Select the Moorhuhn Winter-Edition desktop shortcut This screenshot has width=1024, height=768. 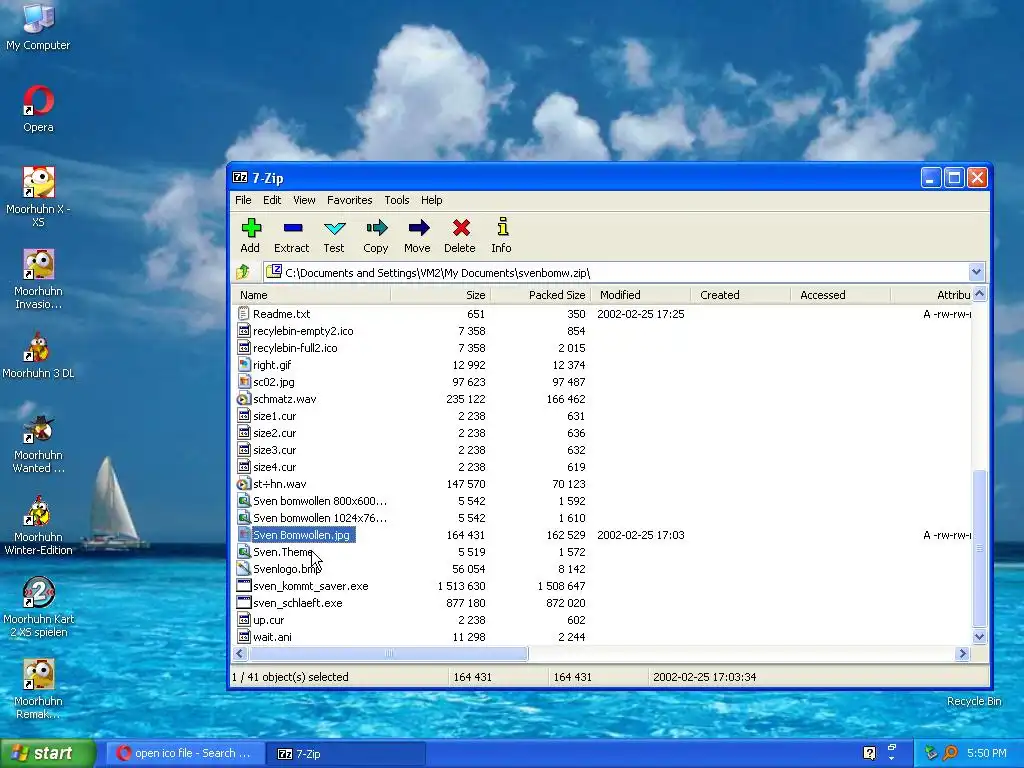tap(38, 525)
